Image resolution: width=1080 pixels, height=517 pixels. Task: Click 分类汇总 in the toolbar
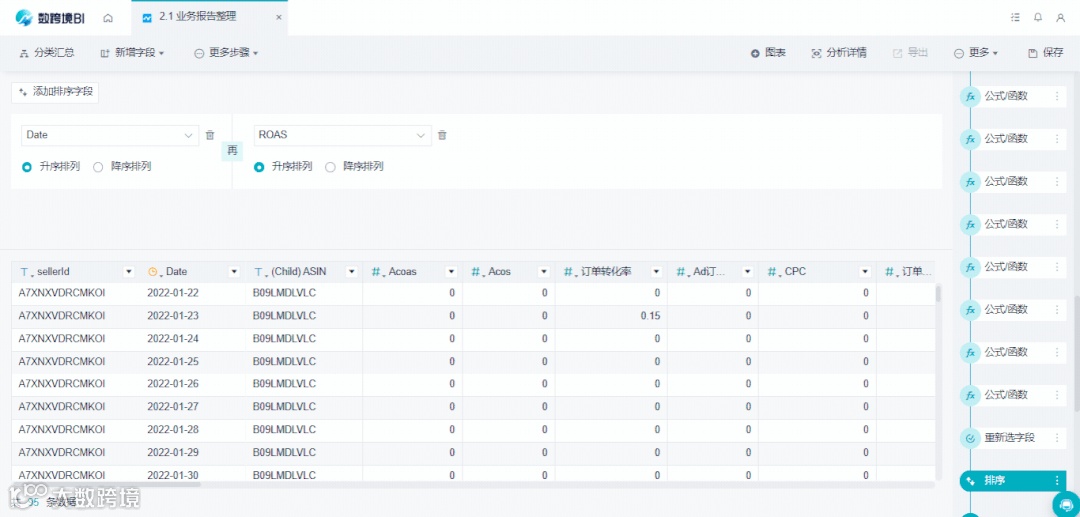pos(47,52)
